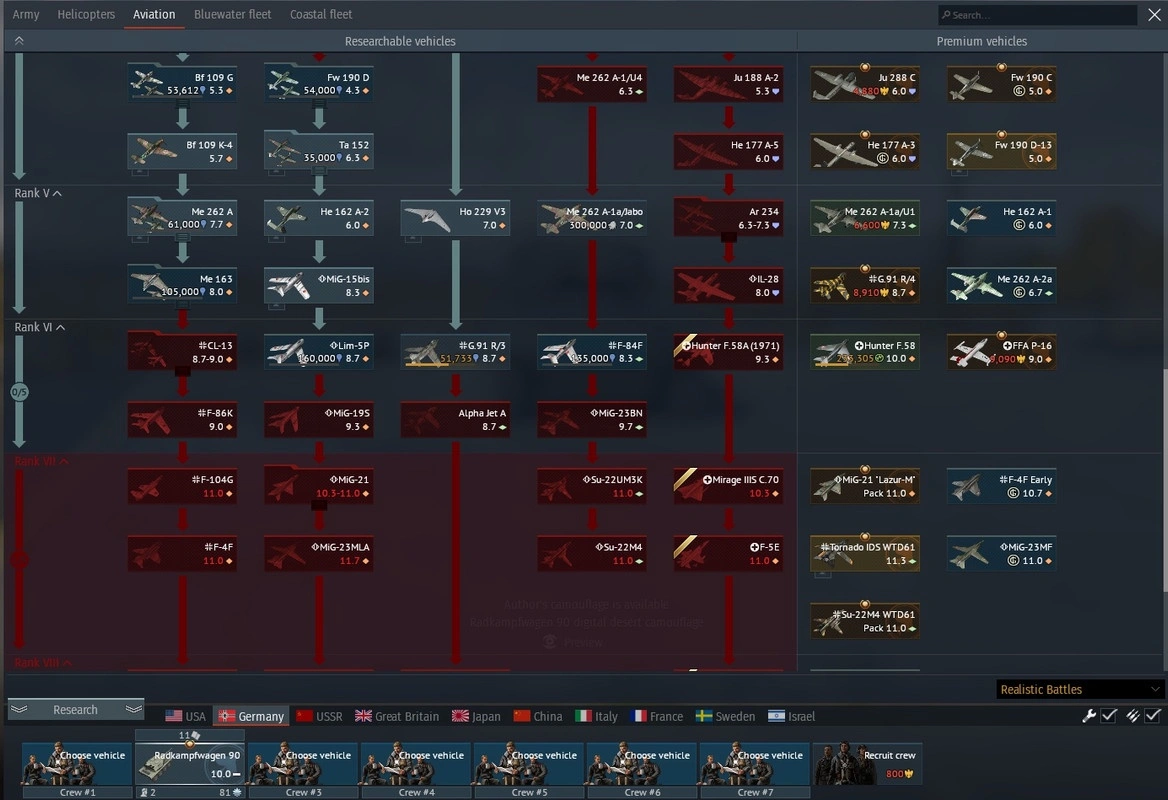Open the Bluewater fleet tab
This screenshot has height=800, width=1168.
click(x=232, y=15)
